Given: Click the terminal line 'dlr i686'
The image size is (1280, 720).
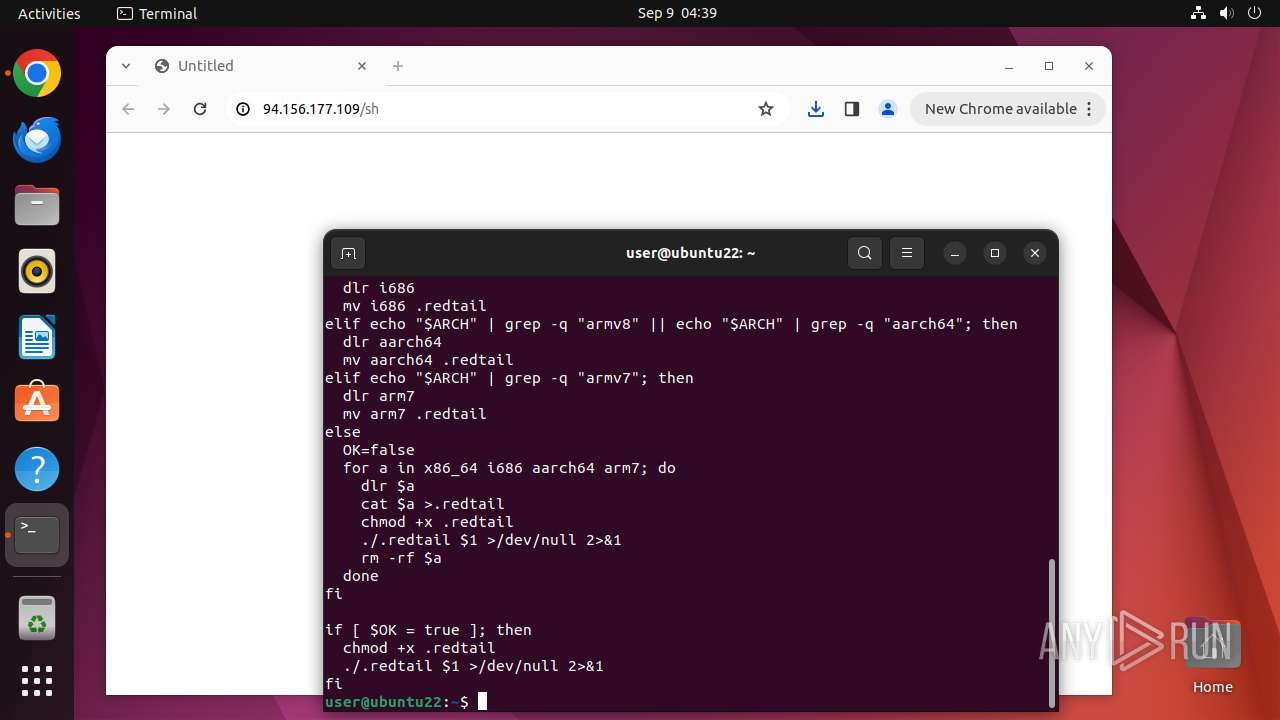Looking at the screenshot, I should [x=378, y=288].
